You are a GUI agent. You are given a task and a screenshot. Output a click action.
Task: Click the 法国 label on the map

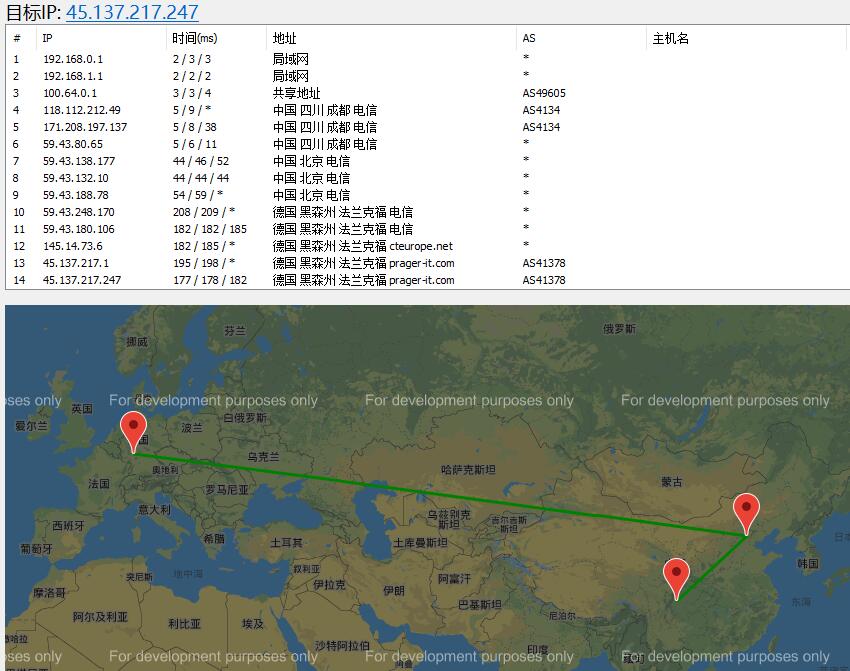point(99,483)
